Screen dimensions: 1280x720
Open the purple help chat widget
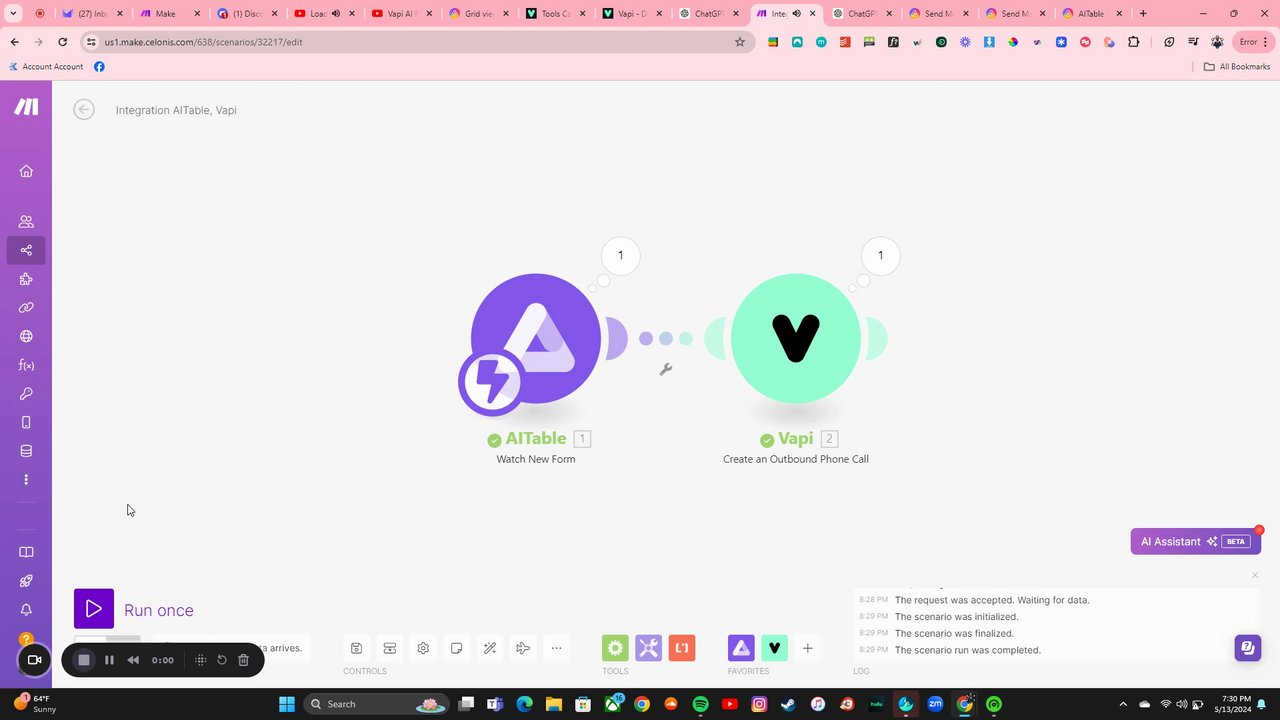tap(1247, 648)
